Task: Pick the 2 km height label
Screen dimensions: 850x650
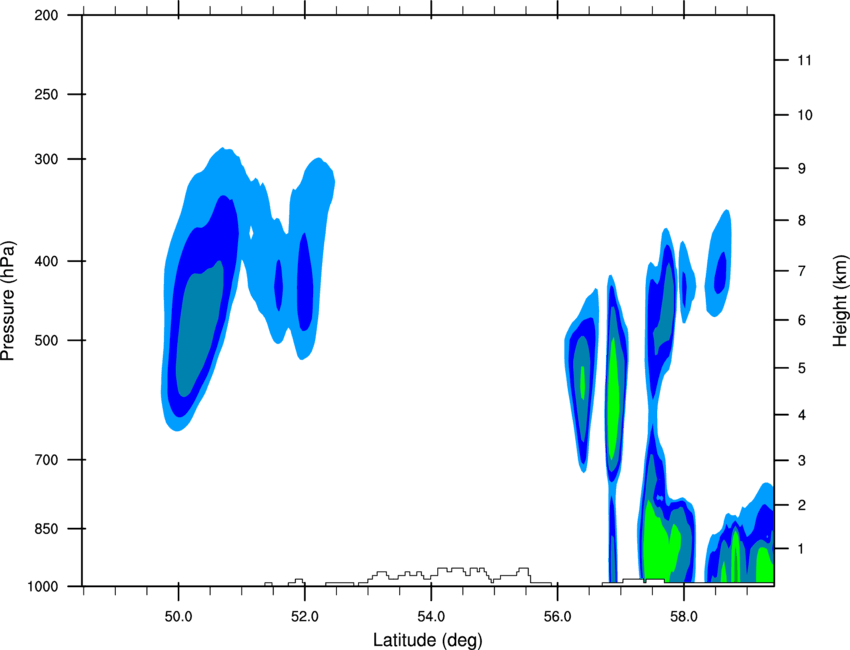Action: click(801, 505)
